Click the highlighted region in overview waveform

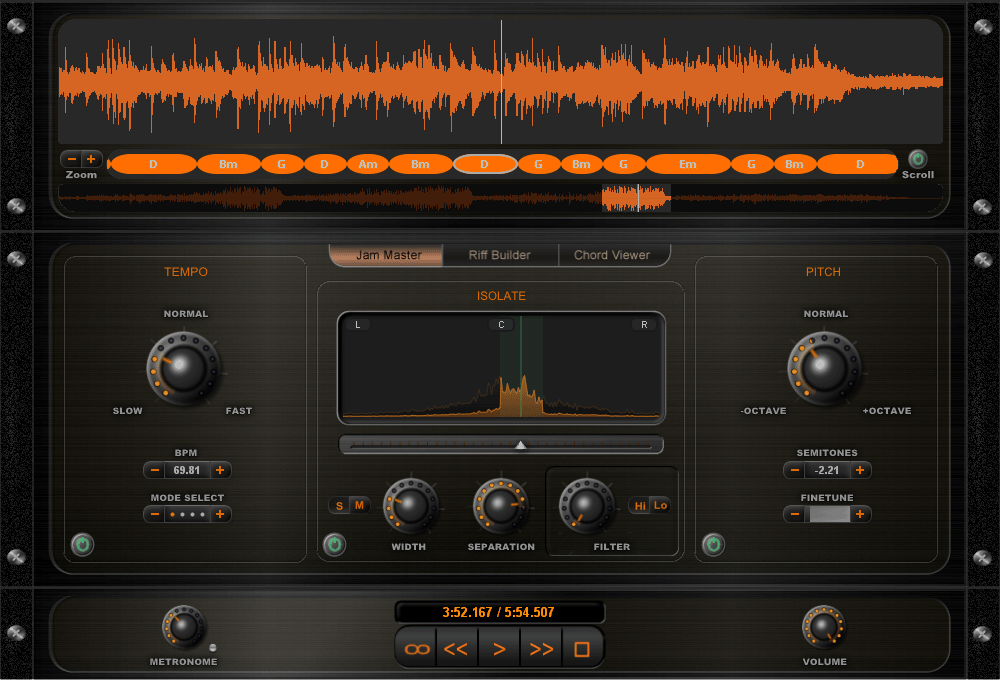(x=636, y=198)
